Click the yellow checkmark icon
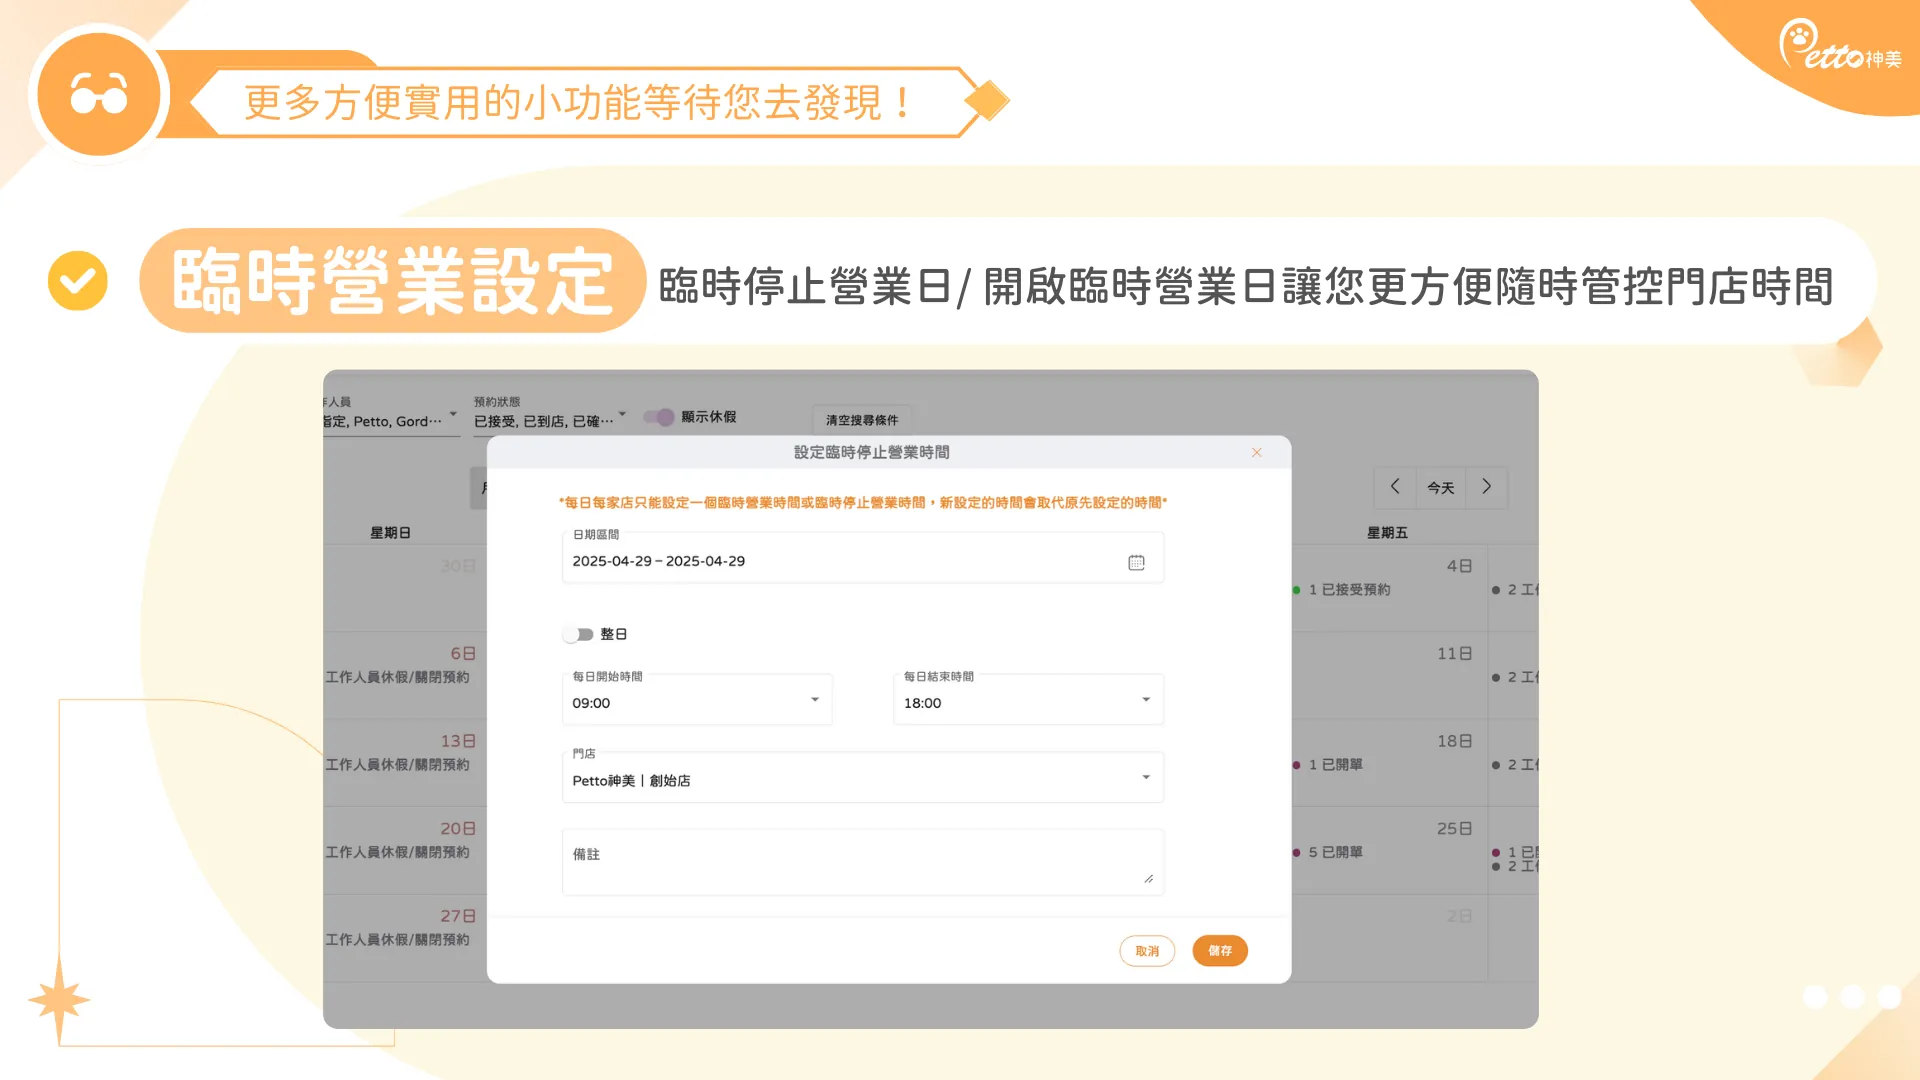 pos(78,281)
